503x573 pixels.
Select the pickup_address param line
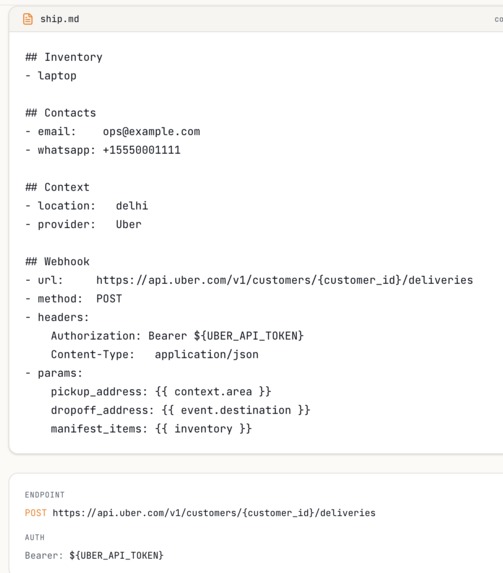[x=161, y=392]
